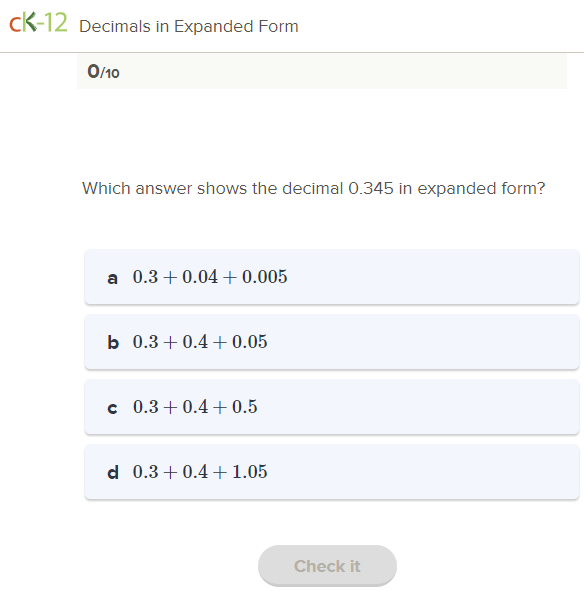Click the 1.05 term in option d
584x592 pixels.
point(250,471)
